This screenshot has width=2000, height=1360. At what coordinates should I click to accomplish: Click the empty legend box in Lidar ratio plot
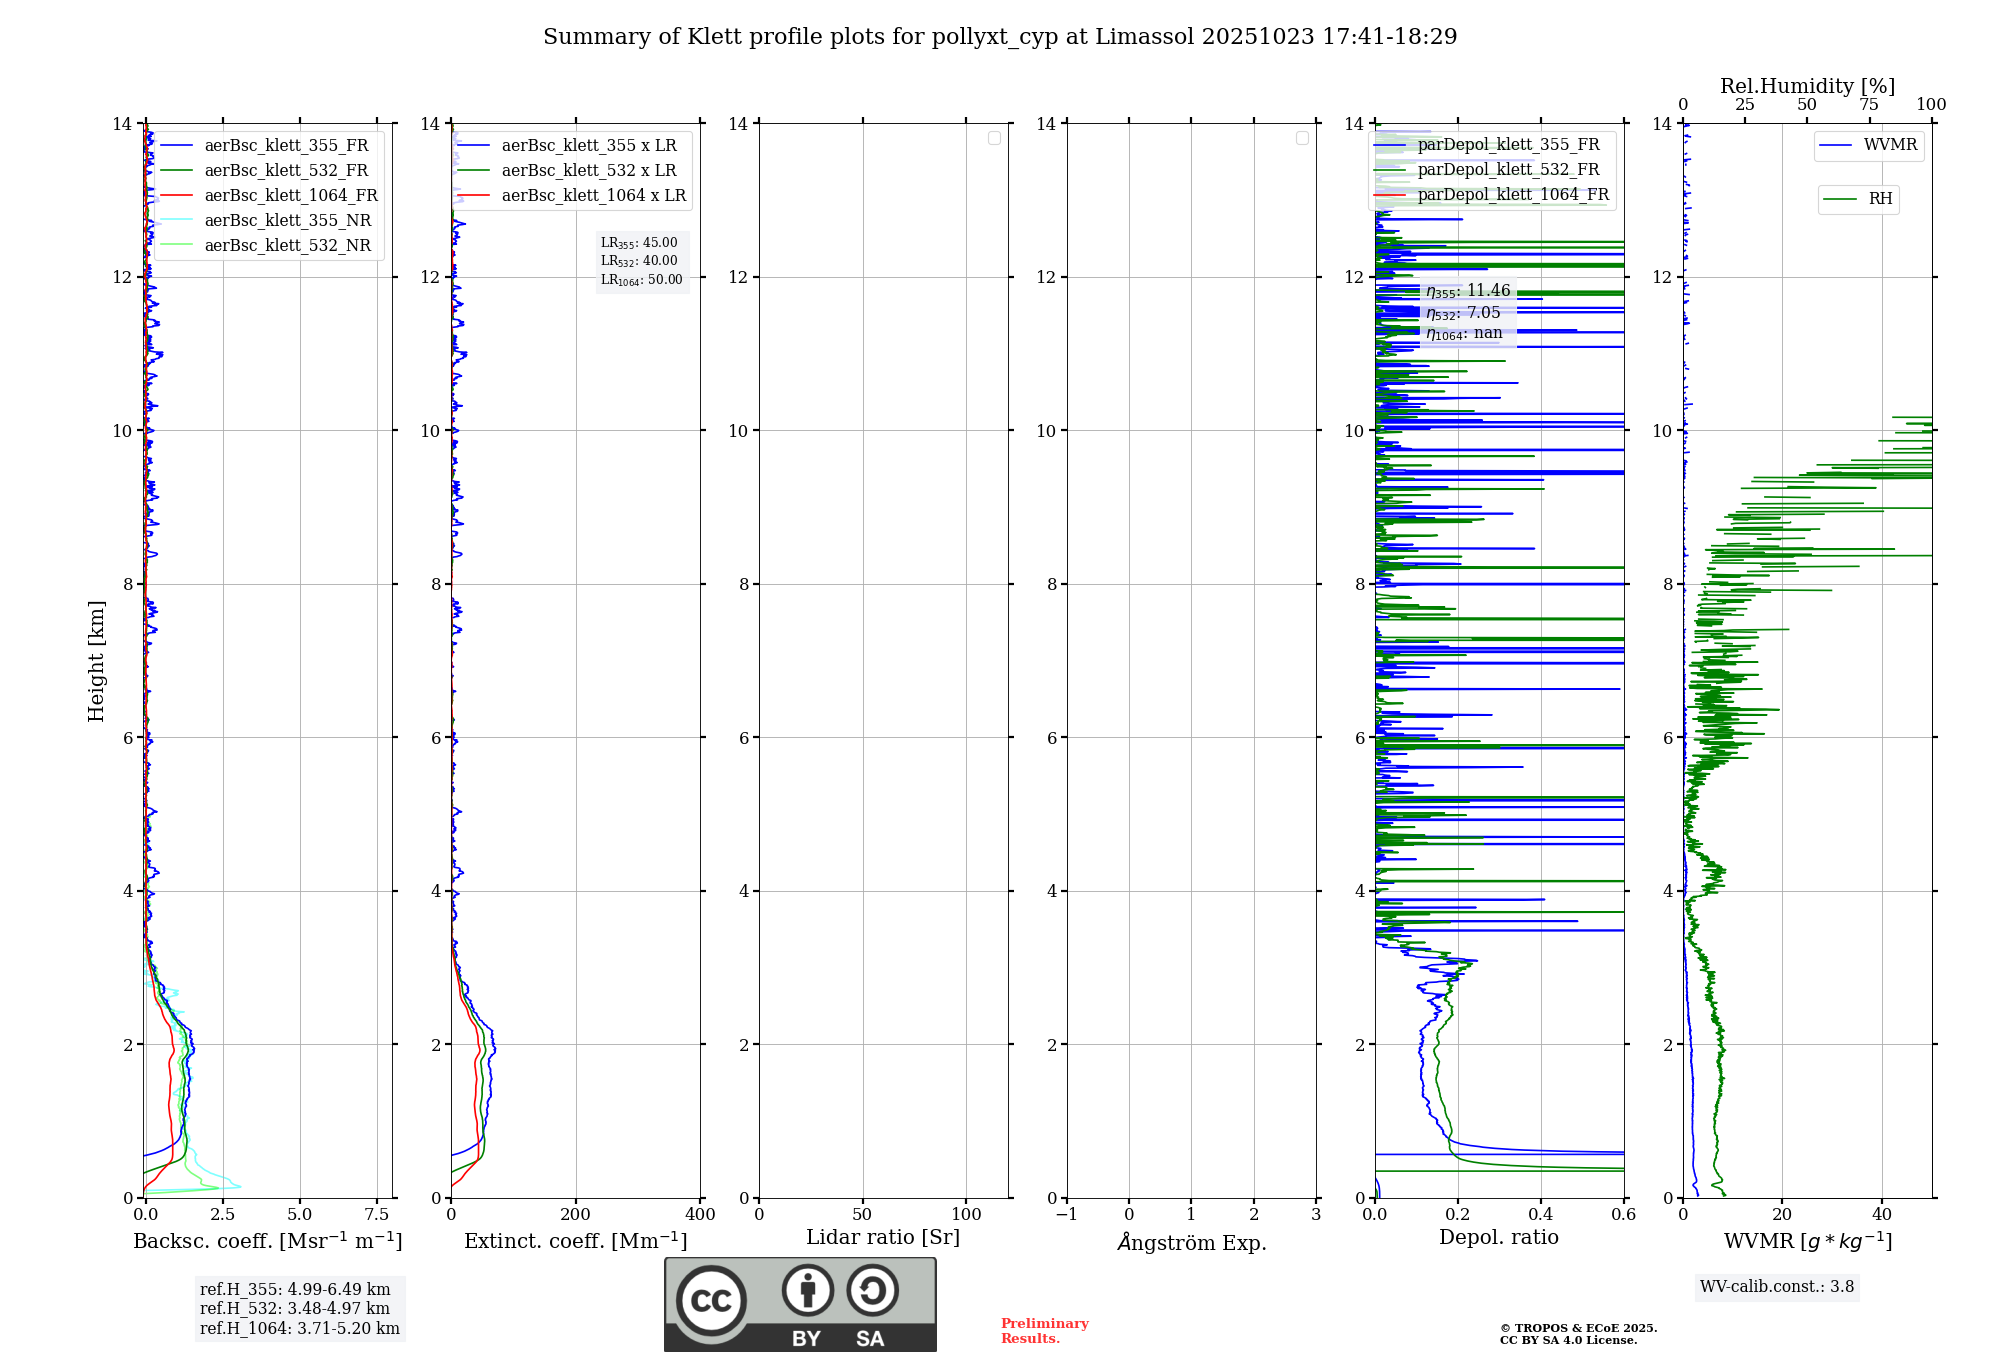point(994,138)
